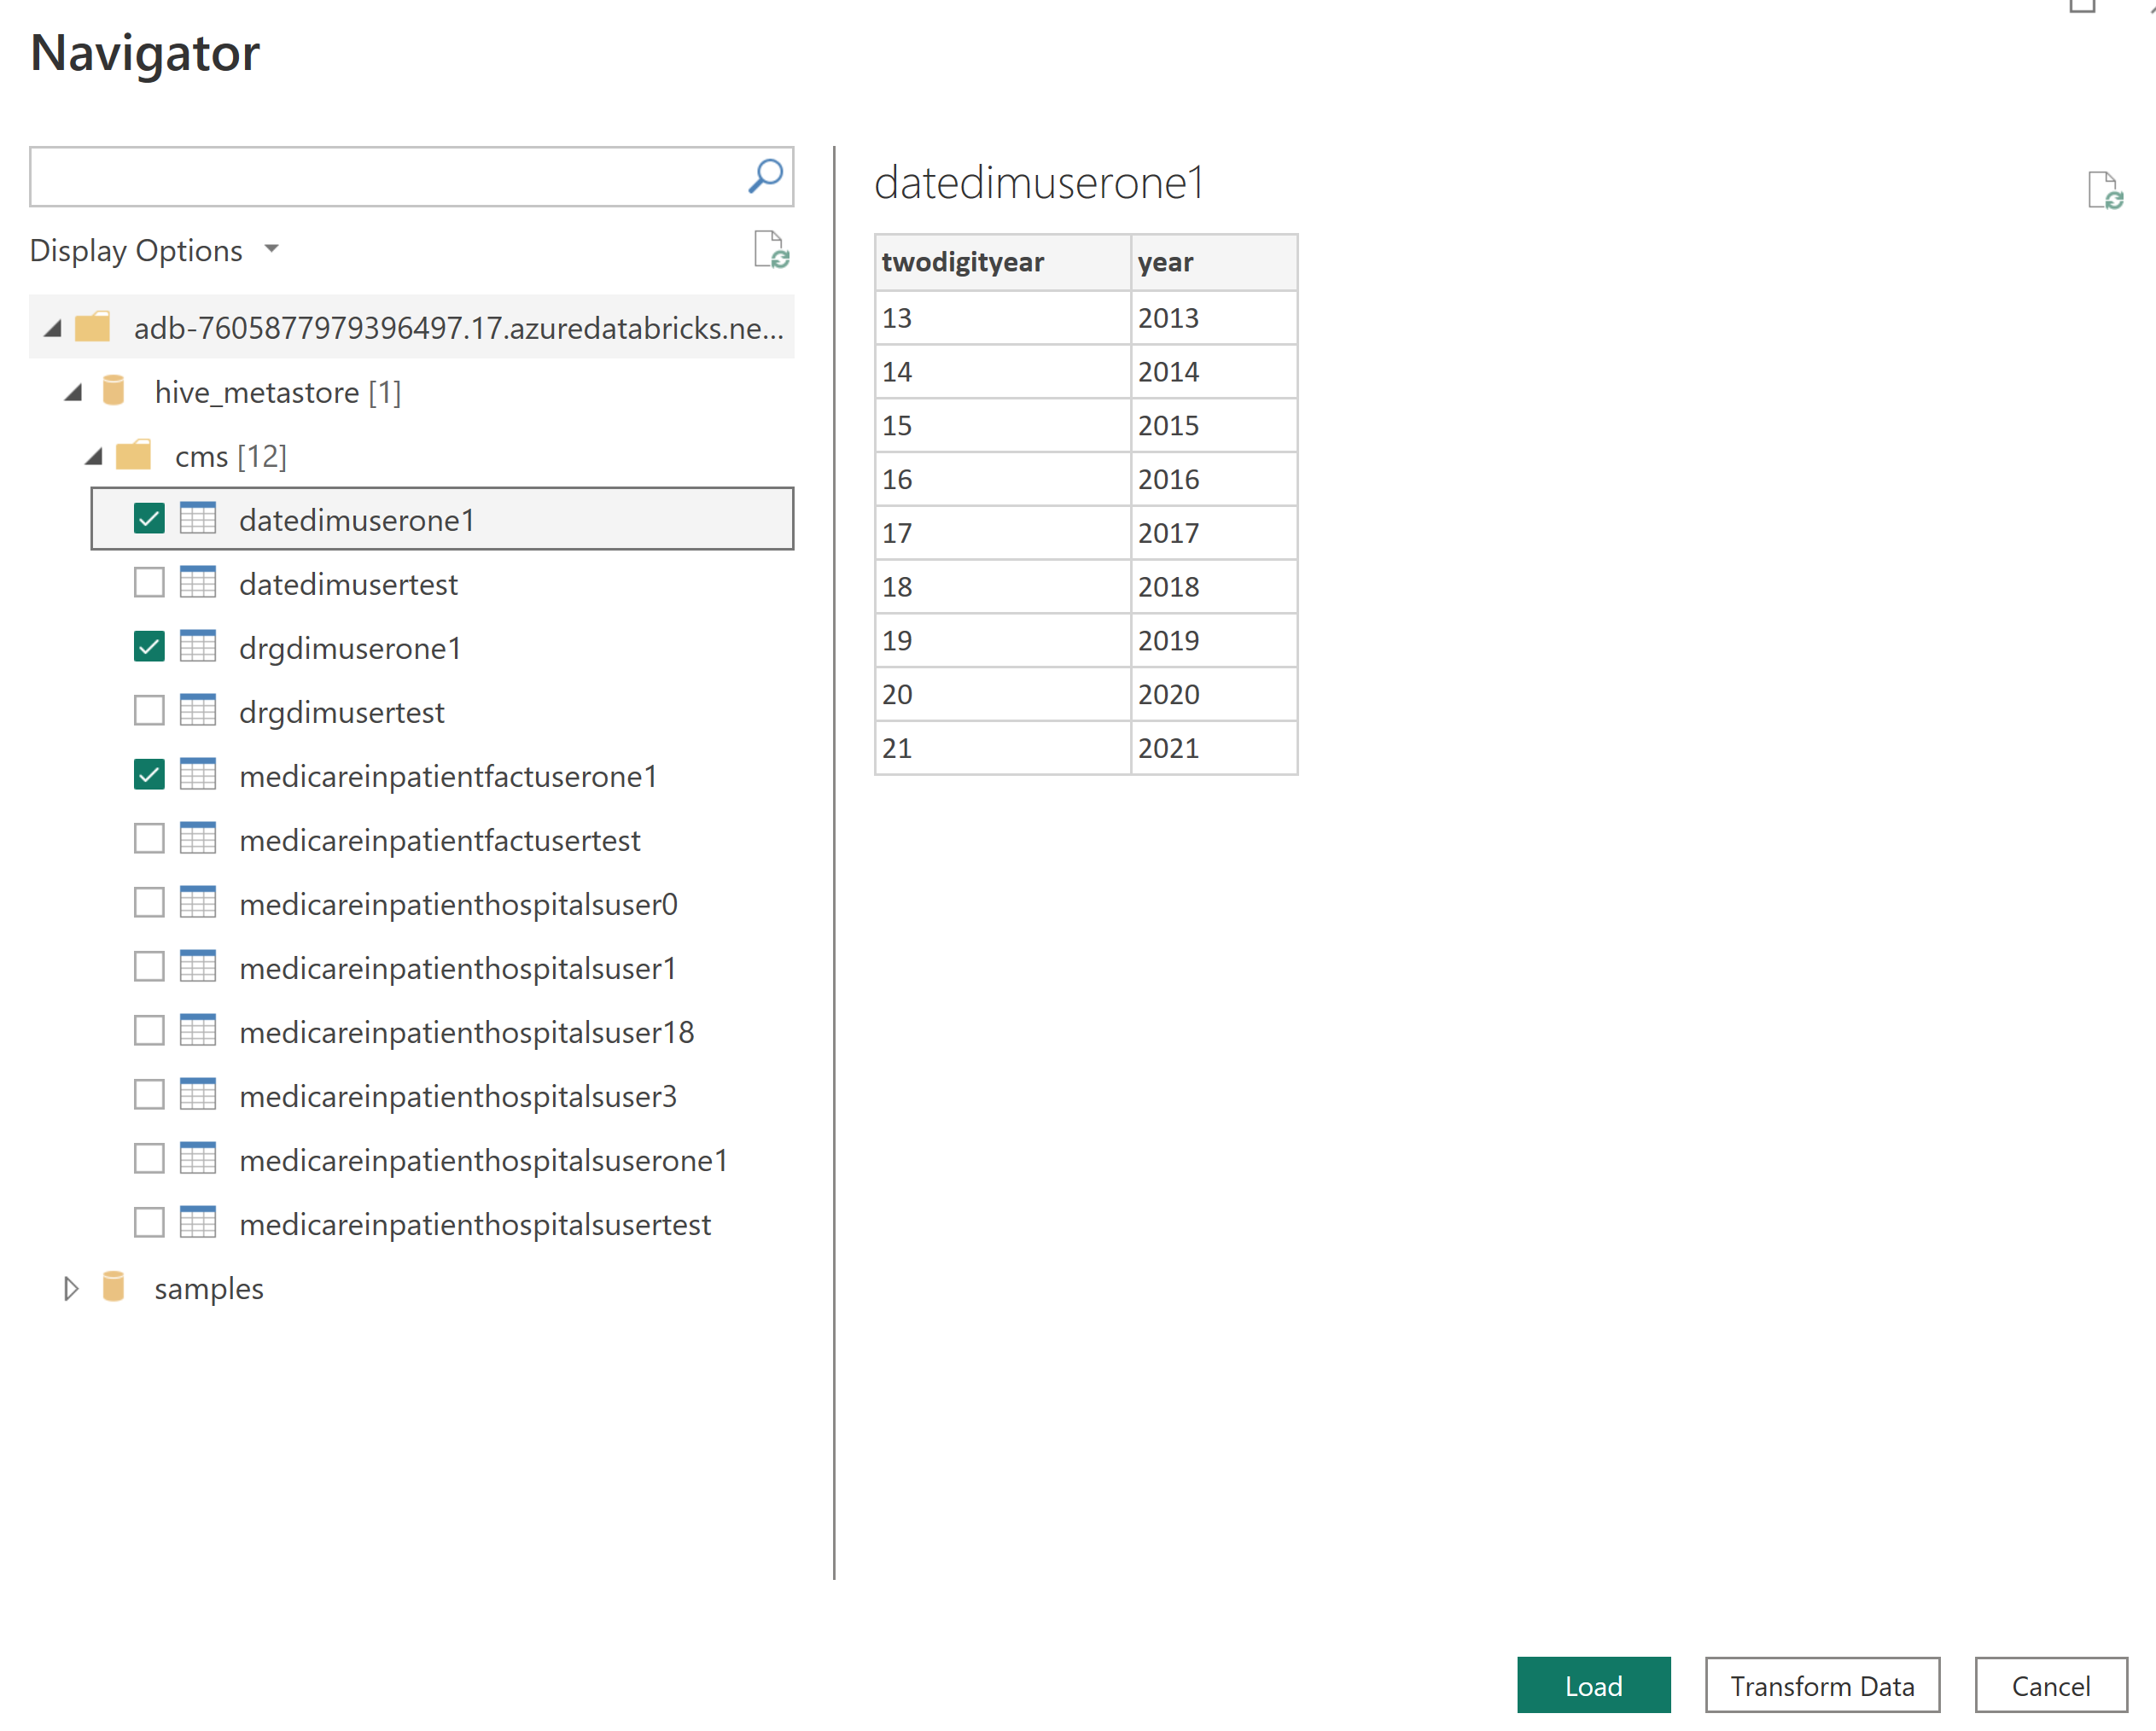Viewport: 2156px width, 1731px height.
Task: Select medicareinpatienthospitalsusertest table item
Action: pyautogui.click(x=475, y=1224)
